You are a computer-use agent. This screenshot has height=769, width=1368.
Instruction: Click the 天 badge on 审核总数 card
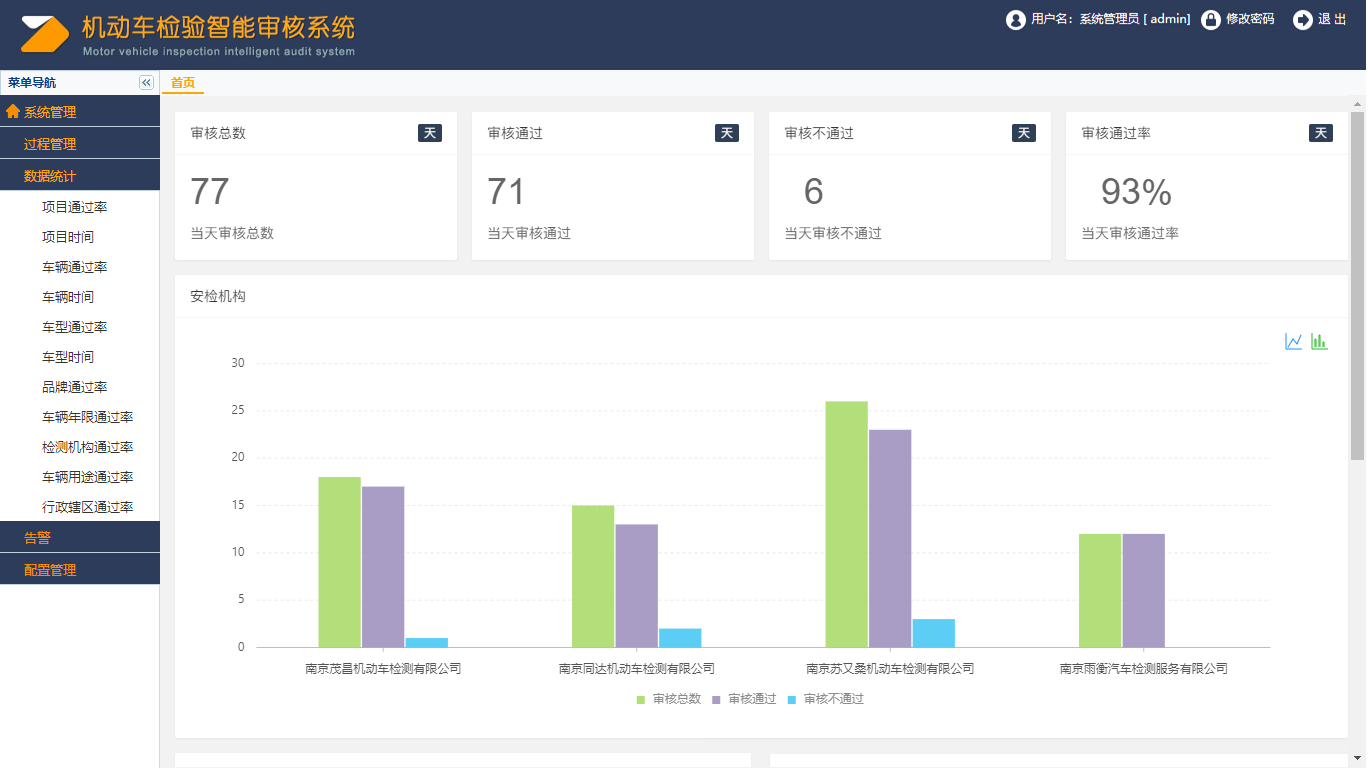click(x=430, y=133)
